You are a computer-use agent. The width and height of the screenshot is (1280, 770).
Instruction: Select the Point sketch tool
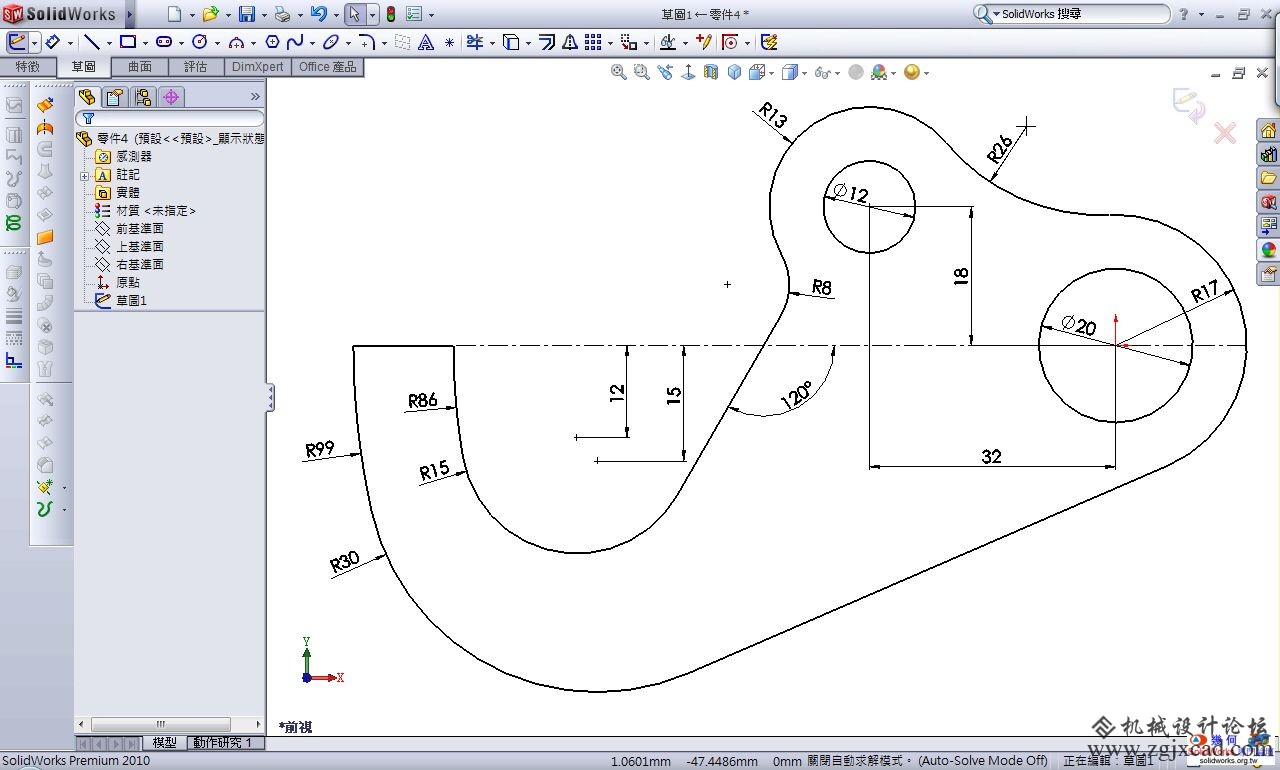[449, 42]
